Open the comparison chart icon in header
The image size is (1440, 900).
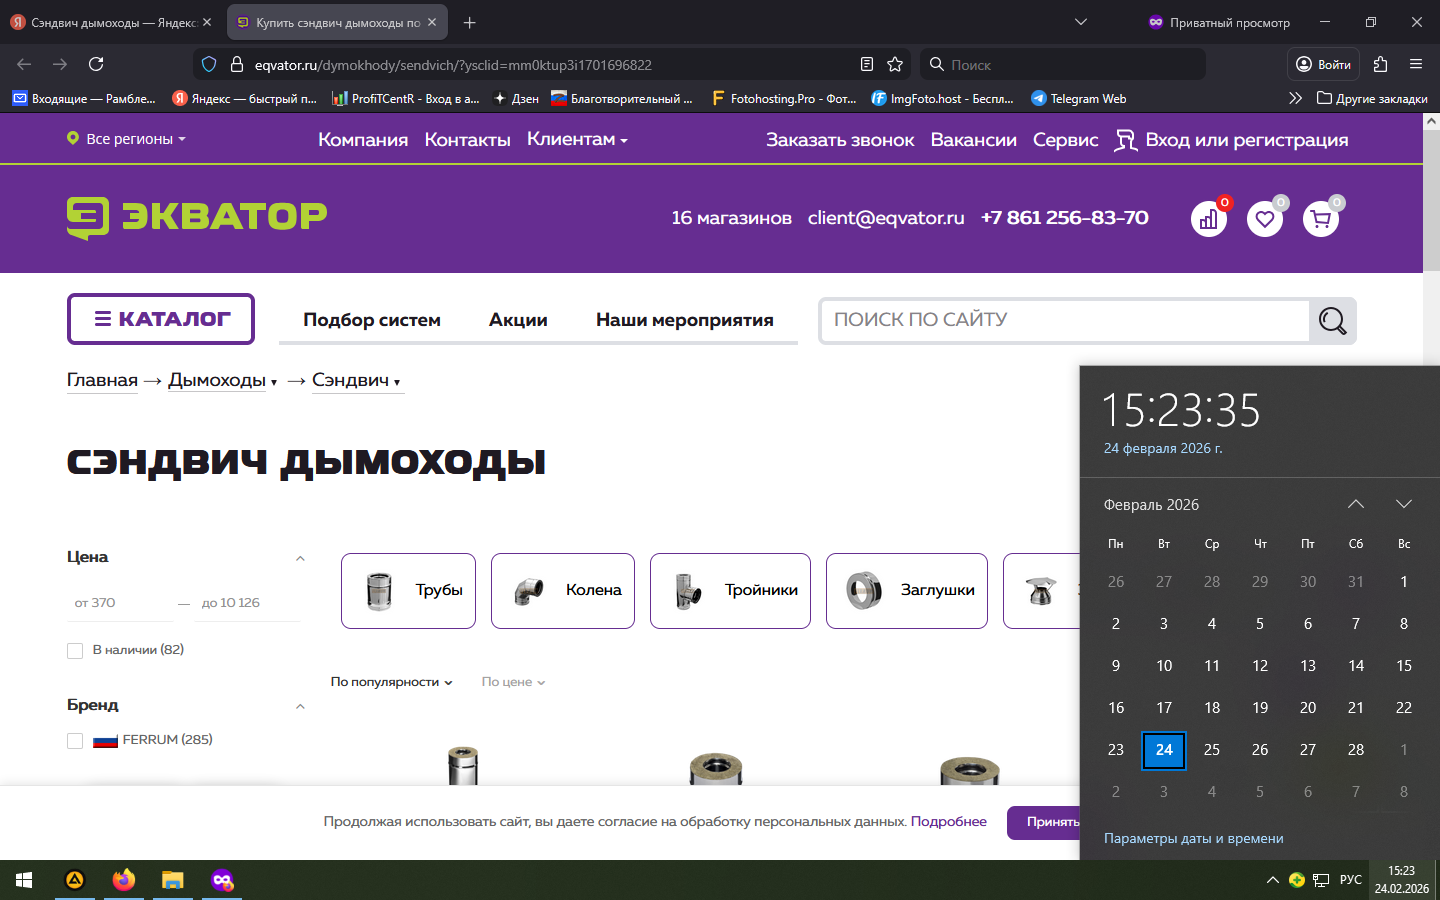(1209, 219)
